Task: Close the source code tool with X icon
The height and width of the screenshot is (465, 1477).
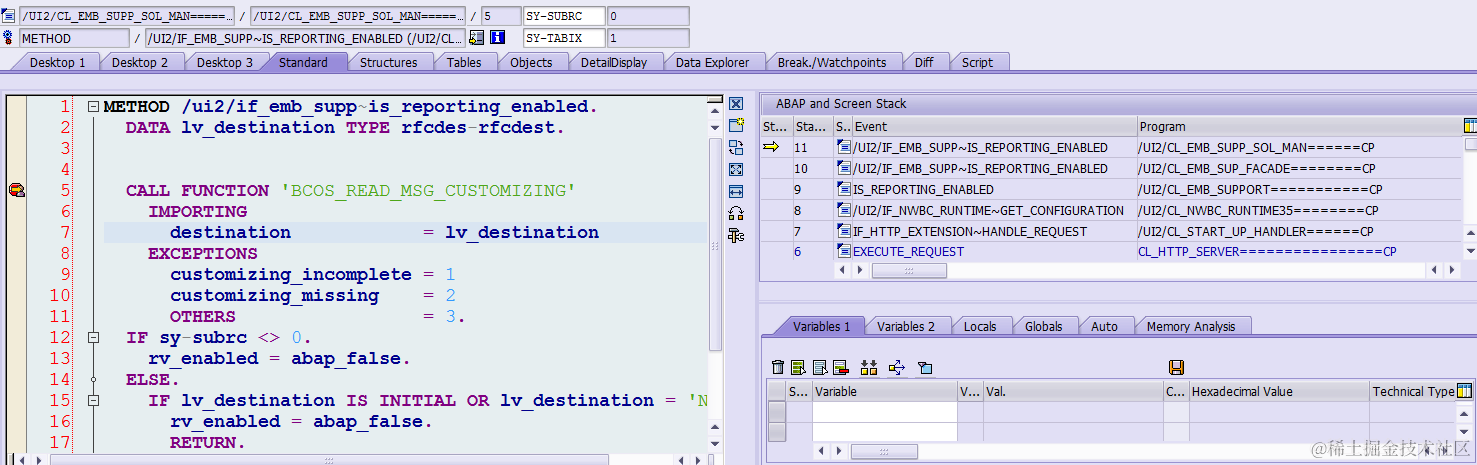Action: click(736, 104)
